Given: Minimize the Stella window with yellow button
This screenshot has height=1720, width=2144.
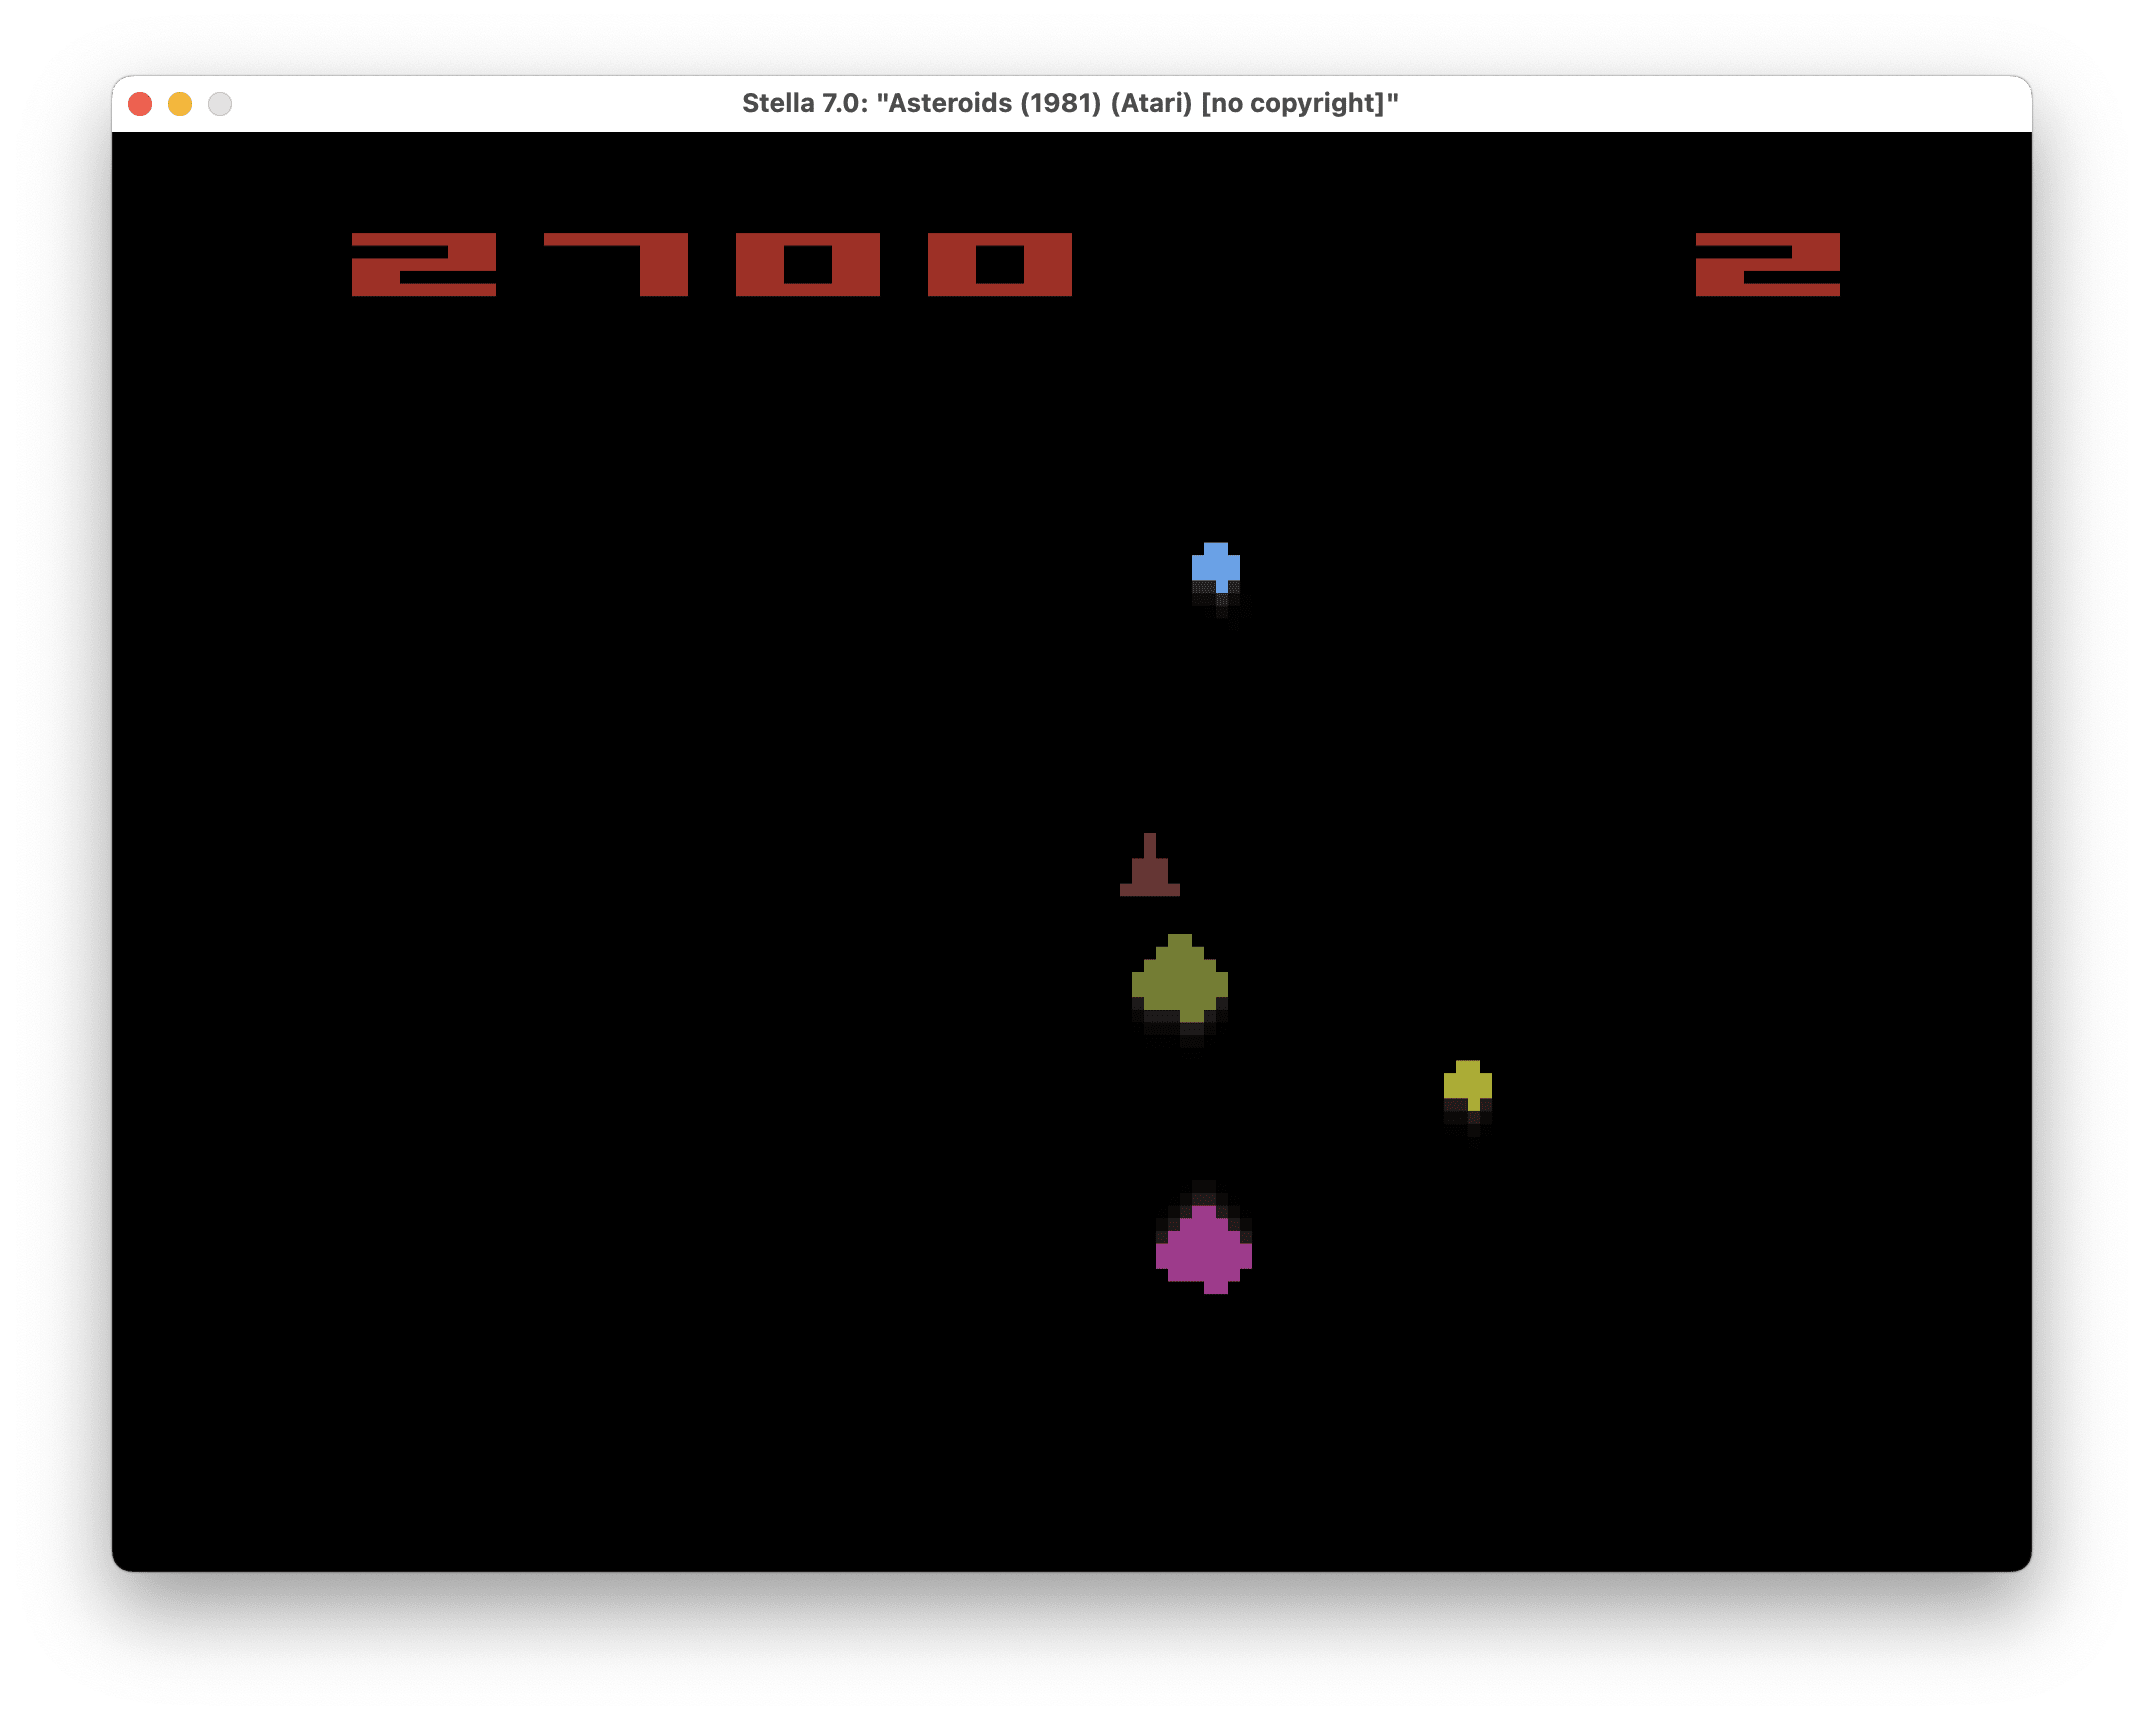Looking at the screenshot, I should [x=180, y=104].
